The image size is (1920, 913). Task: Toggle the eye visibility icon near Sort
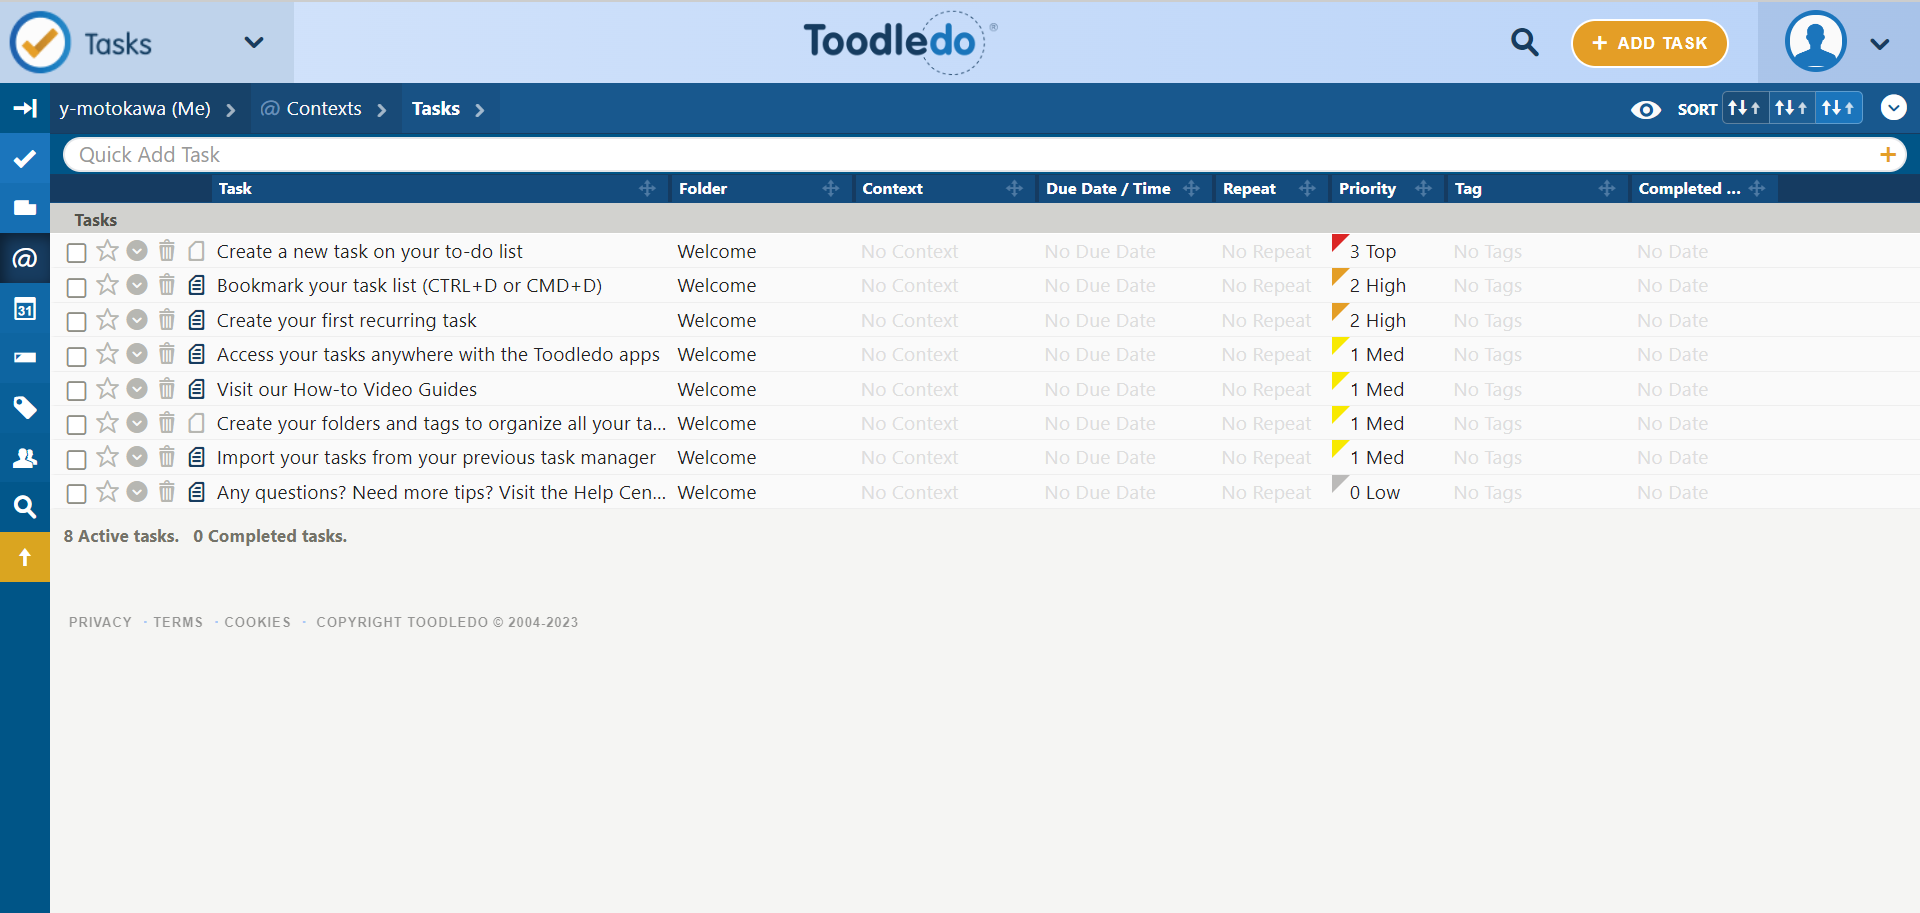coord(1645,109)
